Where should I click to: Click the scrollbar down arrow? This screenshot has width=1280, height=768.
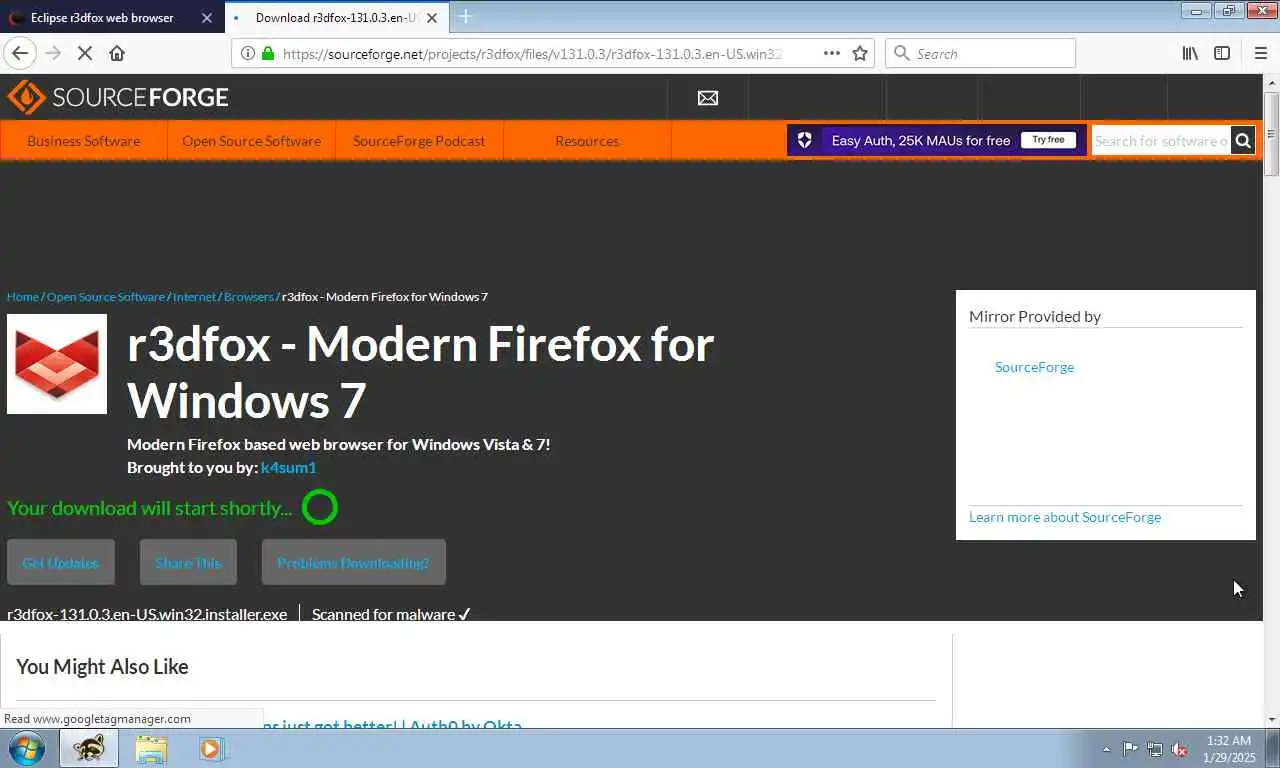coord(1271,719)
